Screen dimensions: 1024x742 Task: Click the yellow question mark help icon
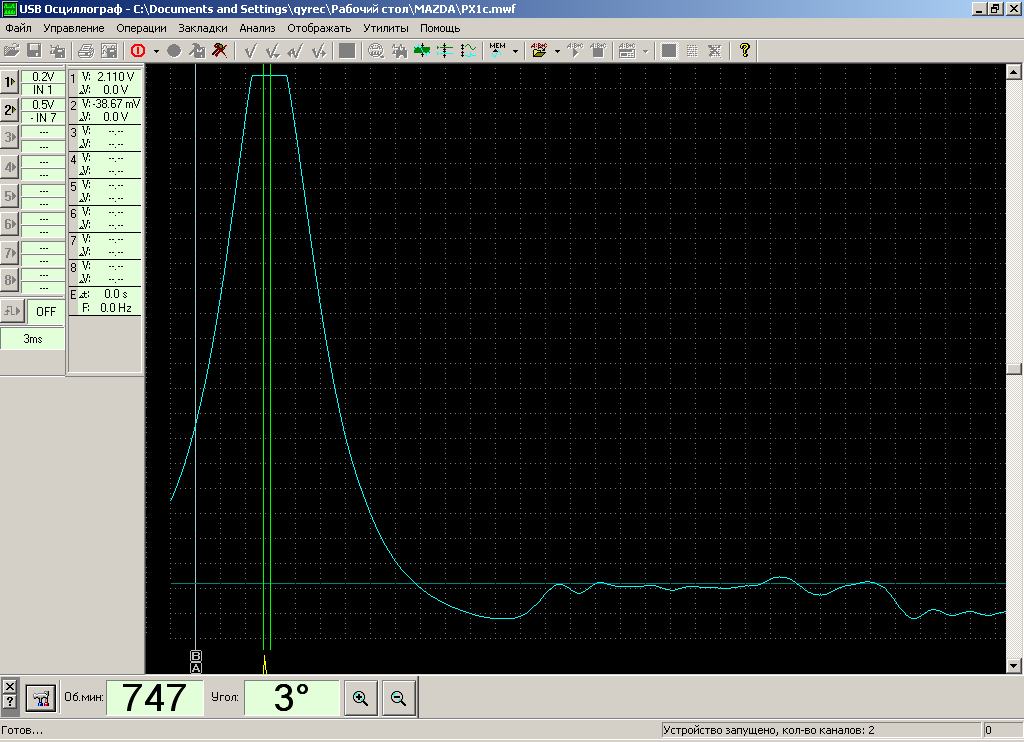click(x=744, y=50)
